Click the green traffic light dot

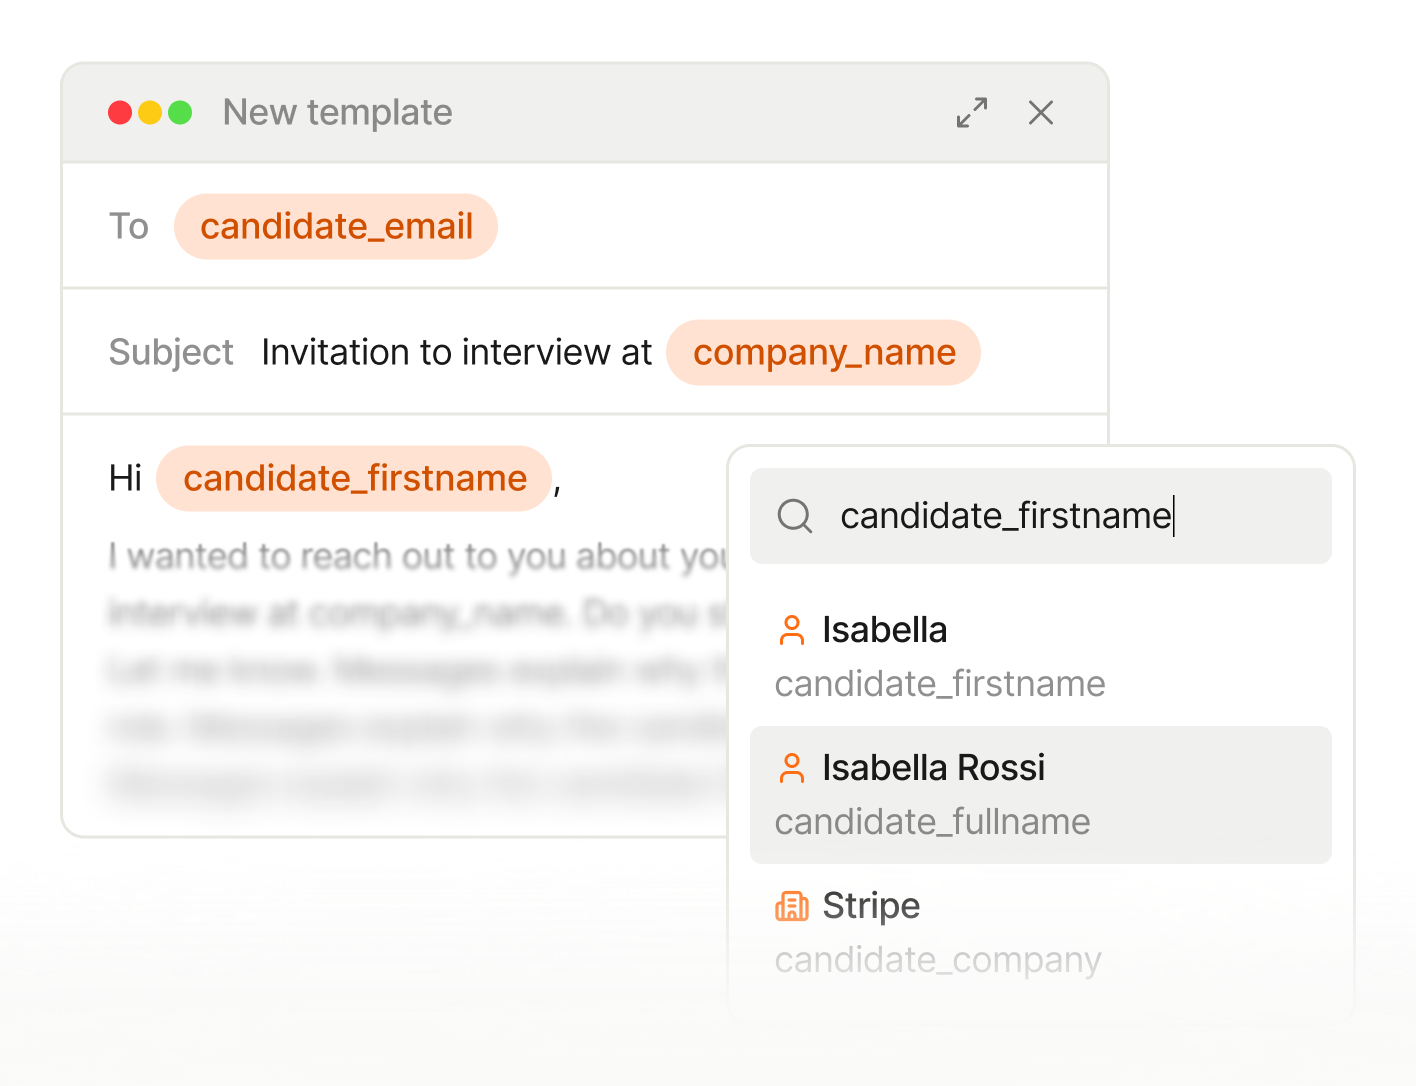(x=180, y=112)
